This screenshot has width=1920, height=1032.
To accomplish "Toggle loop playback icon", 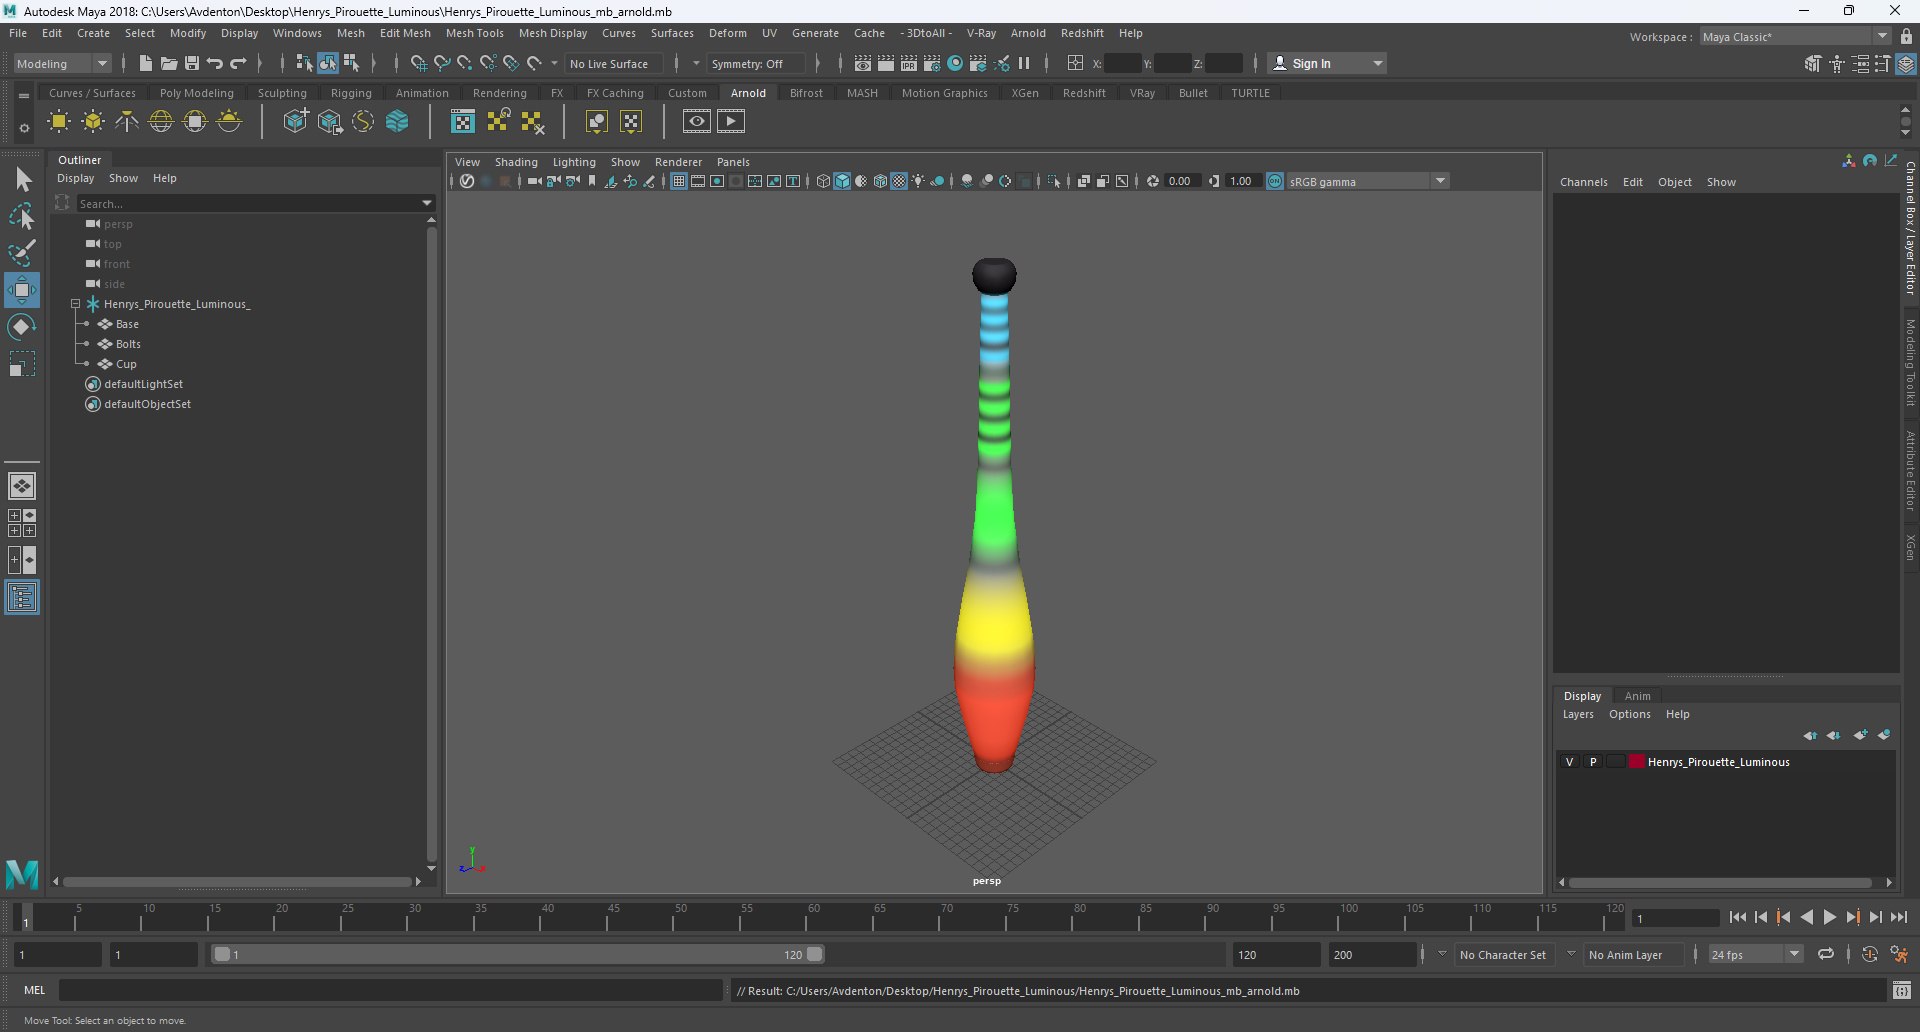I will click(1826, 955).
